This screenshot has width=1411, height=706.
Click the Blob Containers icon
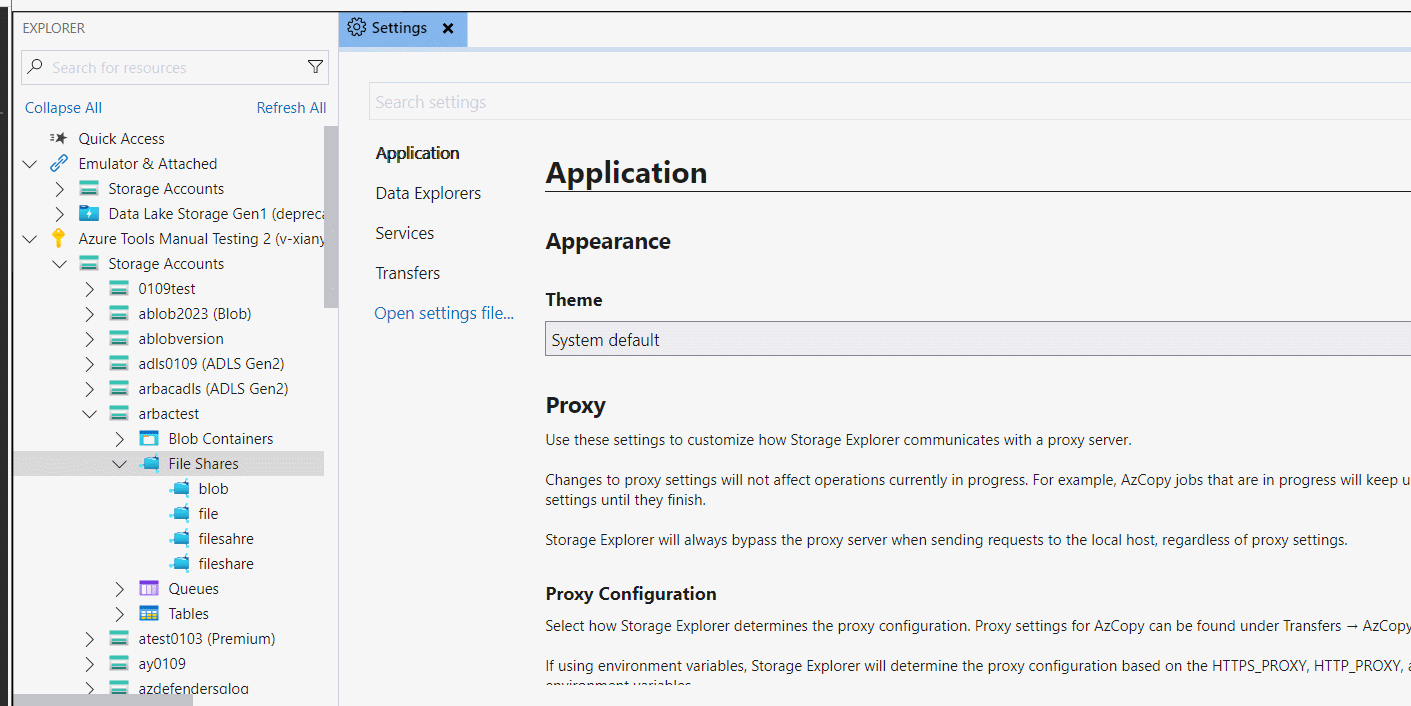[x=149, y=439]
